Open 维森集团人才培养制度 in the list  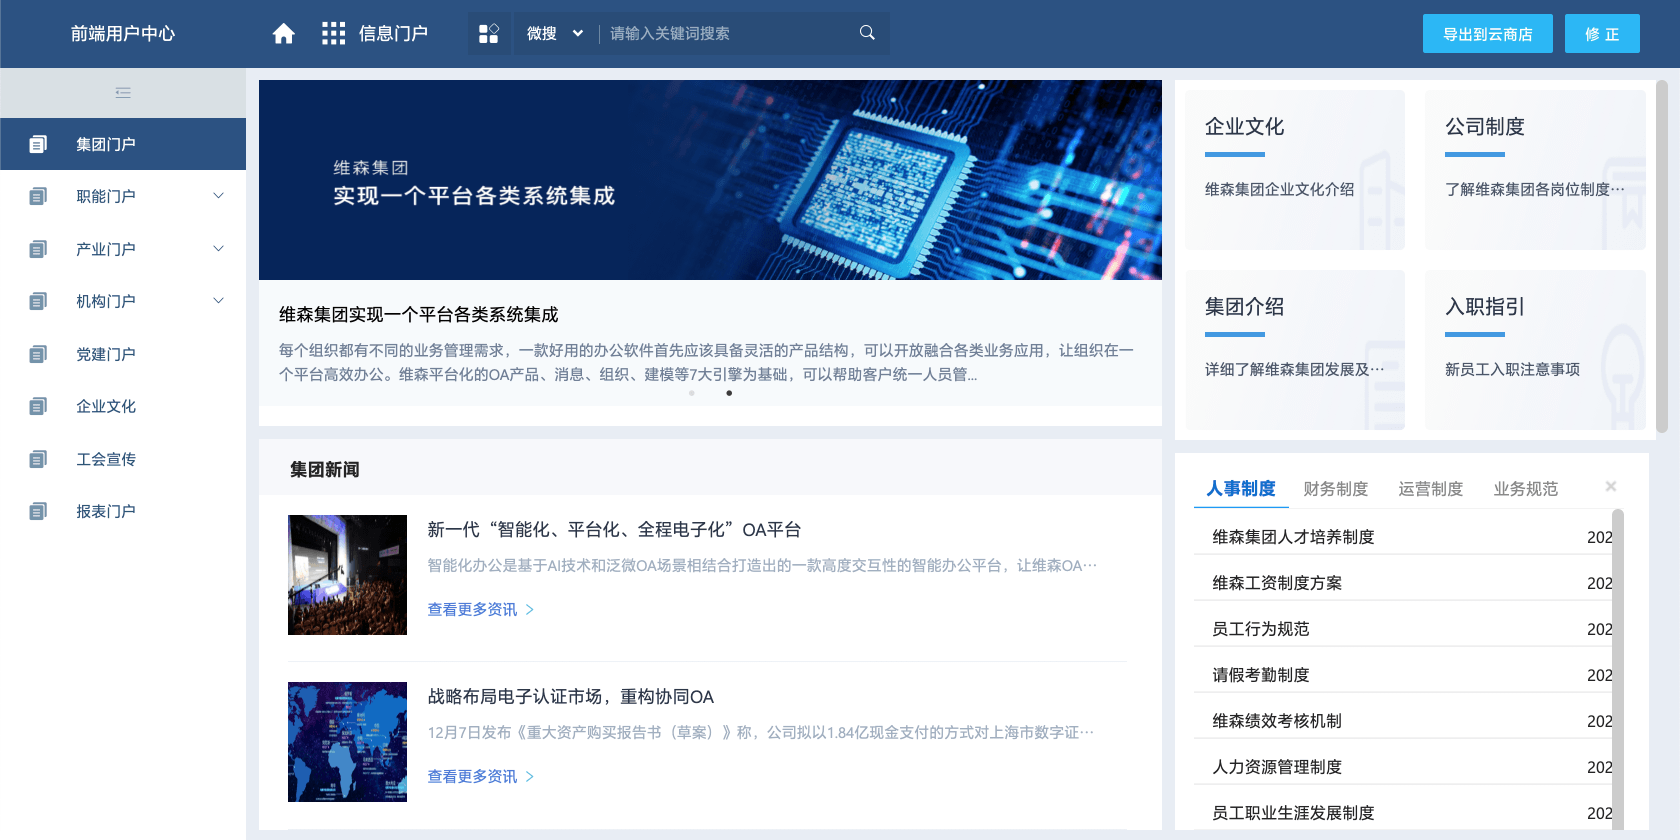click(x=1293, y=537)
